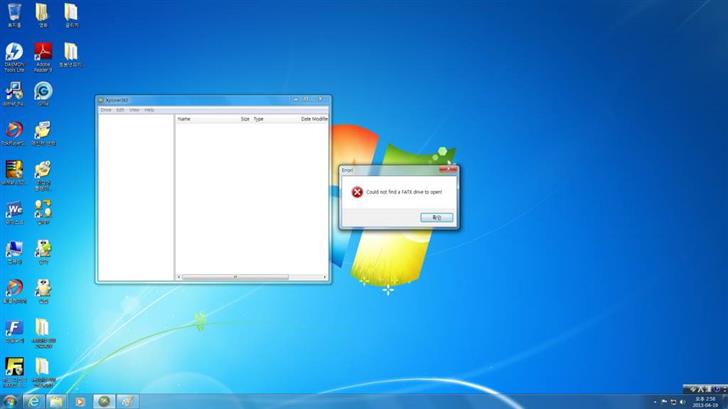Image resolution: width=728 pixels, height=409 pixels.
Task: Open the View menu in Xplorer360
Action: (x=134, y=110)
